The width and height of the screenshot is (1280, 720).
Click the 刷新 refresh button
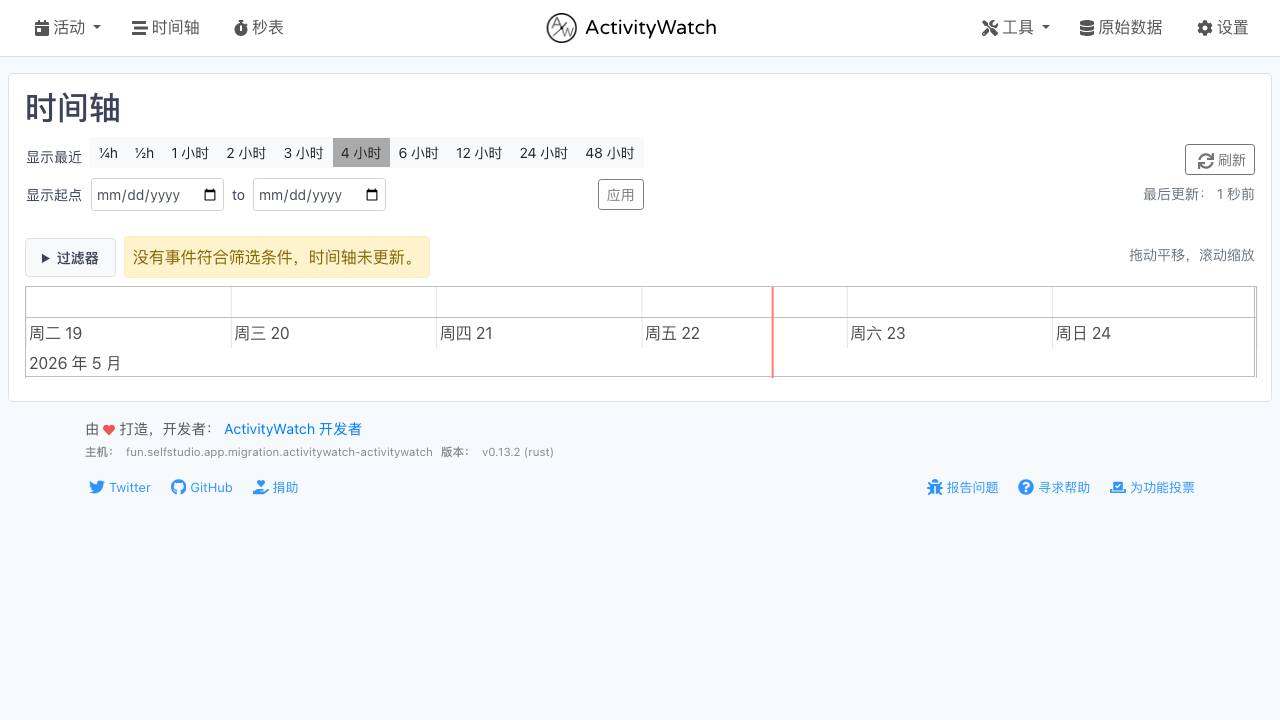click(x=1220, y=160)
